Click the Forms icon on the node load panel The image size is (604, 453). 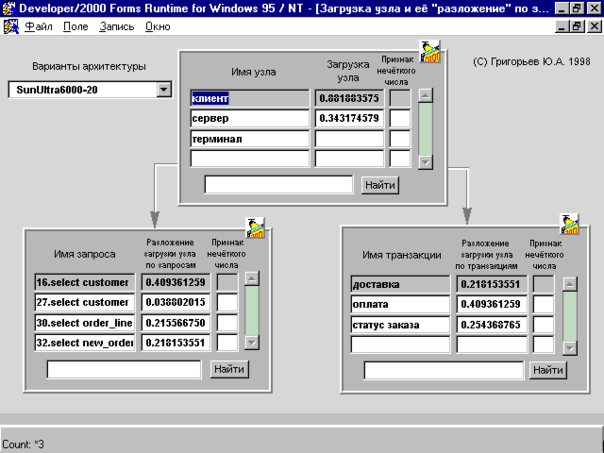(430, 51)
